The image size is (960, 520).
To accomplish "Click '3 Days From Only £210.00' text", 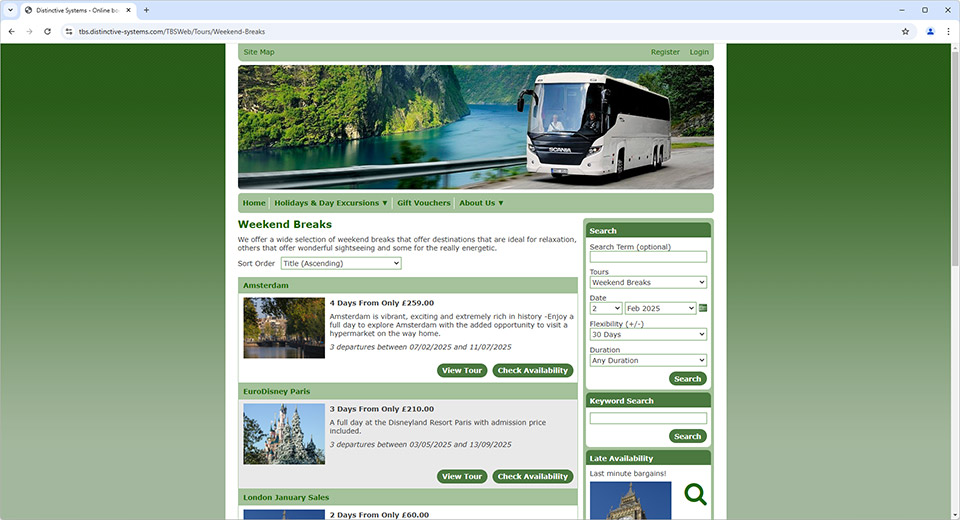I will click(x=381, y=409).
